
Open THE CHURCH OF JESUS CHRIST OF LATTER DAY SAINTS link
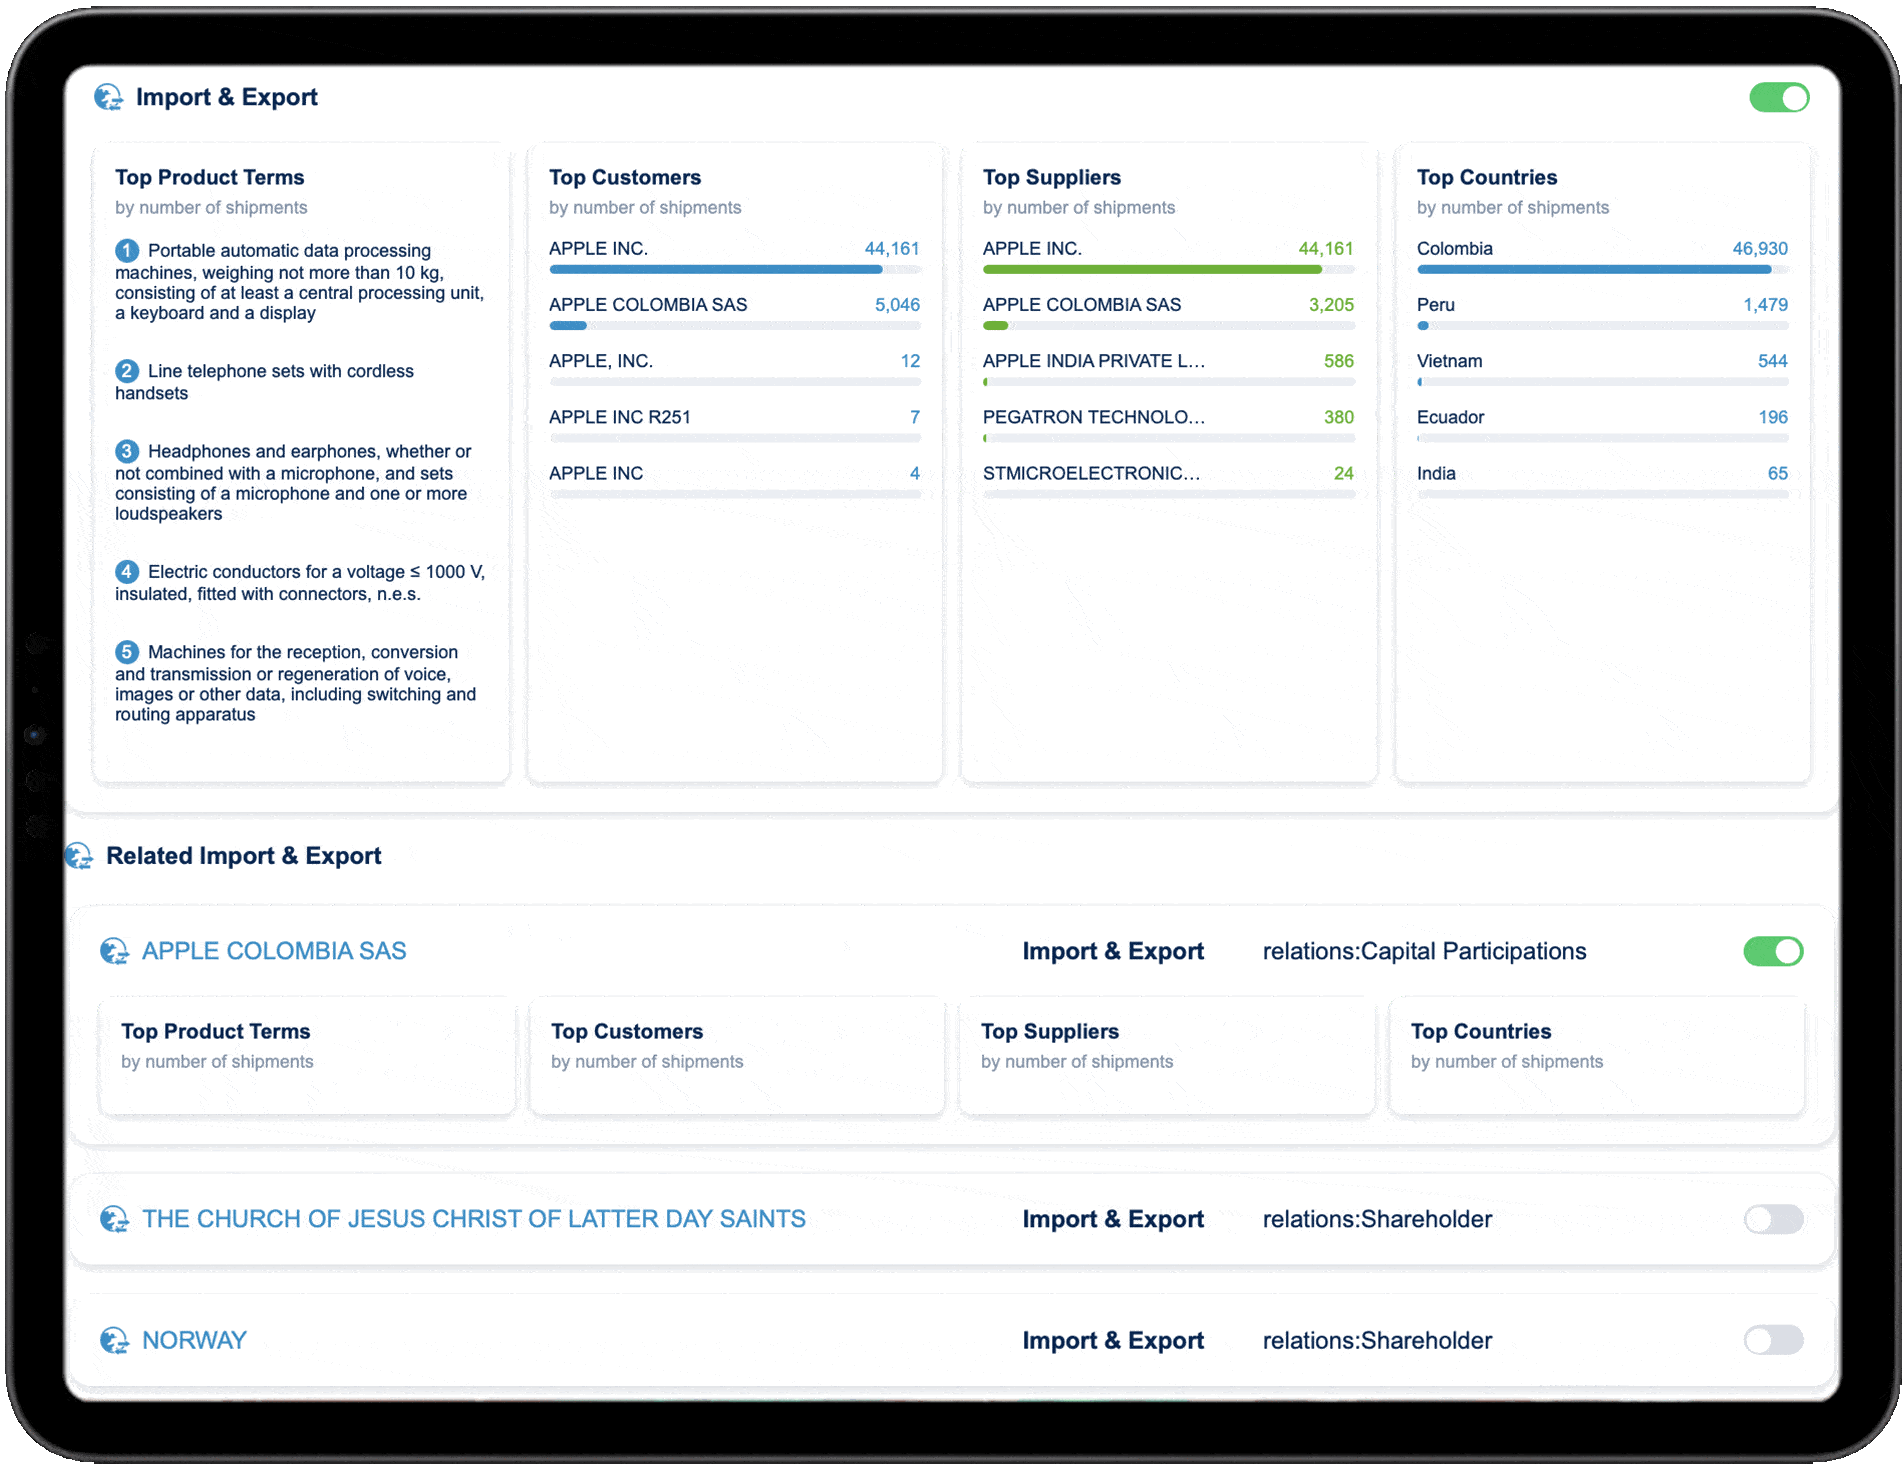pos(474,1219)
